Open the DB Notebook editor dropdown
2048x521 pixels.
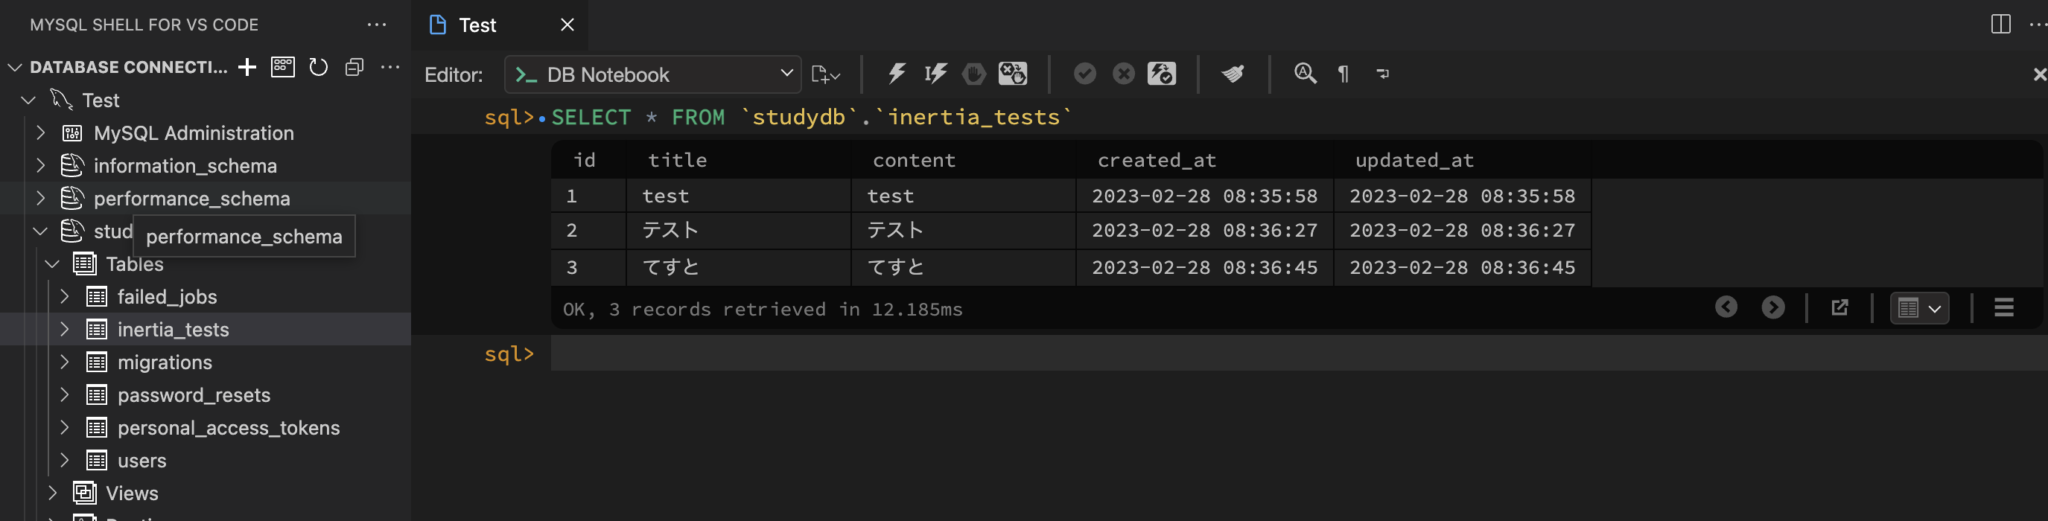pyautogui.click(x=653, y=75)
